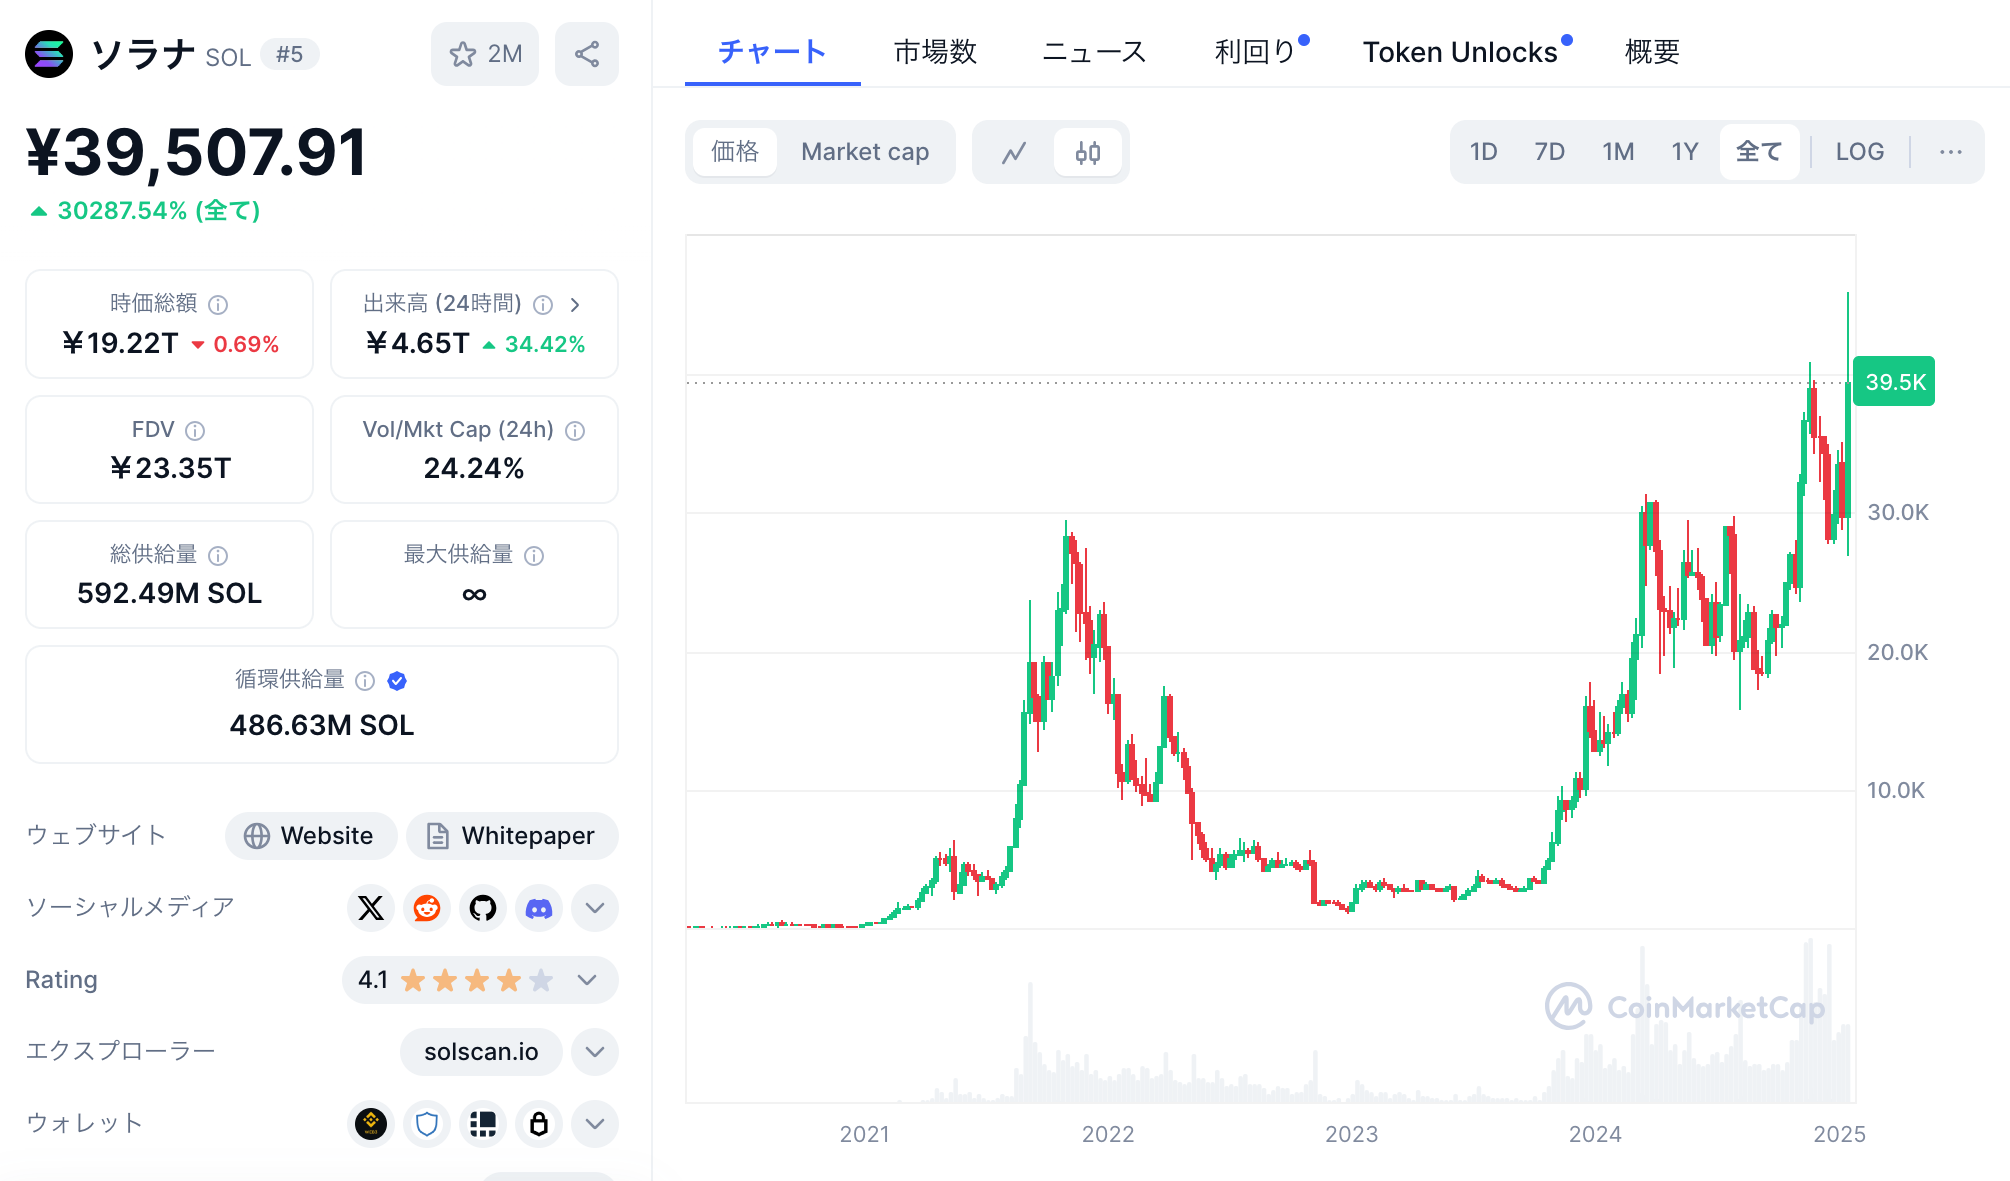Click the 24.24% Vol/Mkt Cap value
2010x1181 pixels.
474,468
